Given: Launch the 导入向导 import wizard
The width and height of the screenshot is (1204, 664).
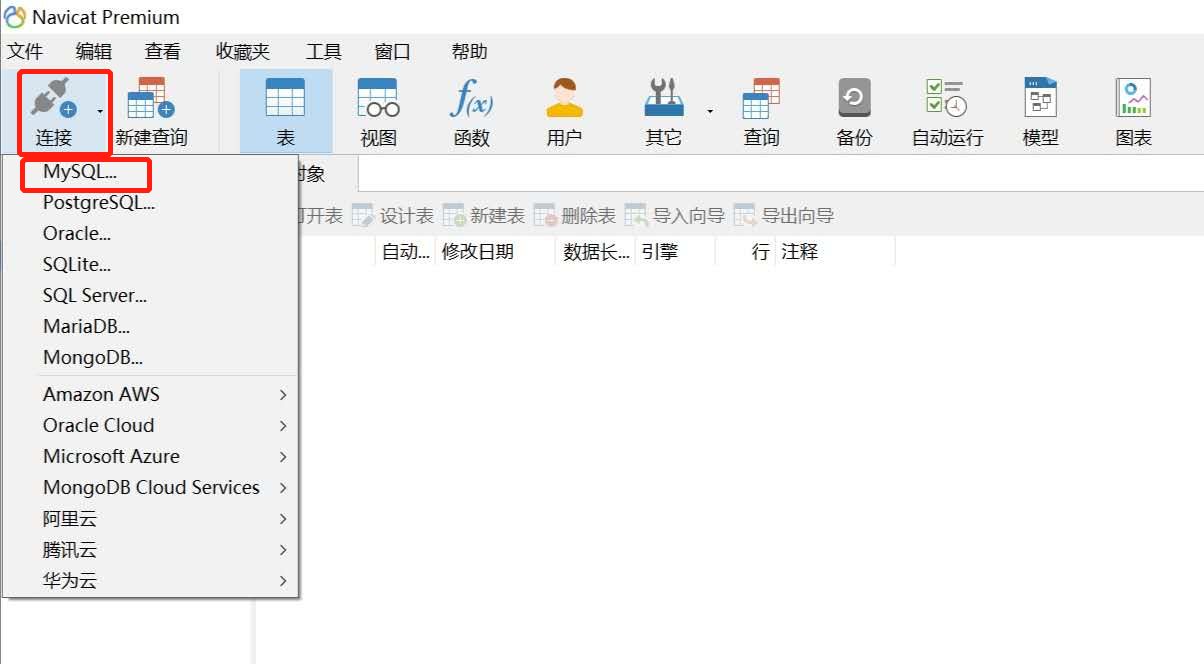Looking at the screenshot, I should click(x=675, y=216).
